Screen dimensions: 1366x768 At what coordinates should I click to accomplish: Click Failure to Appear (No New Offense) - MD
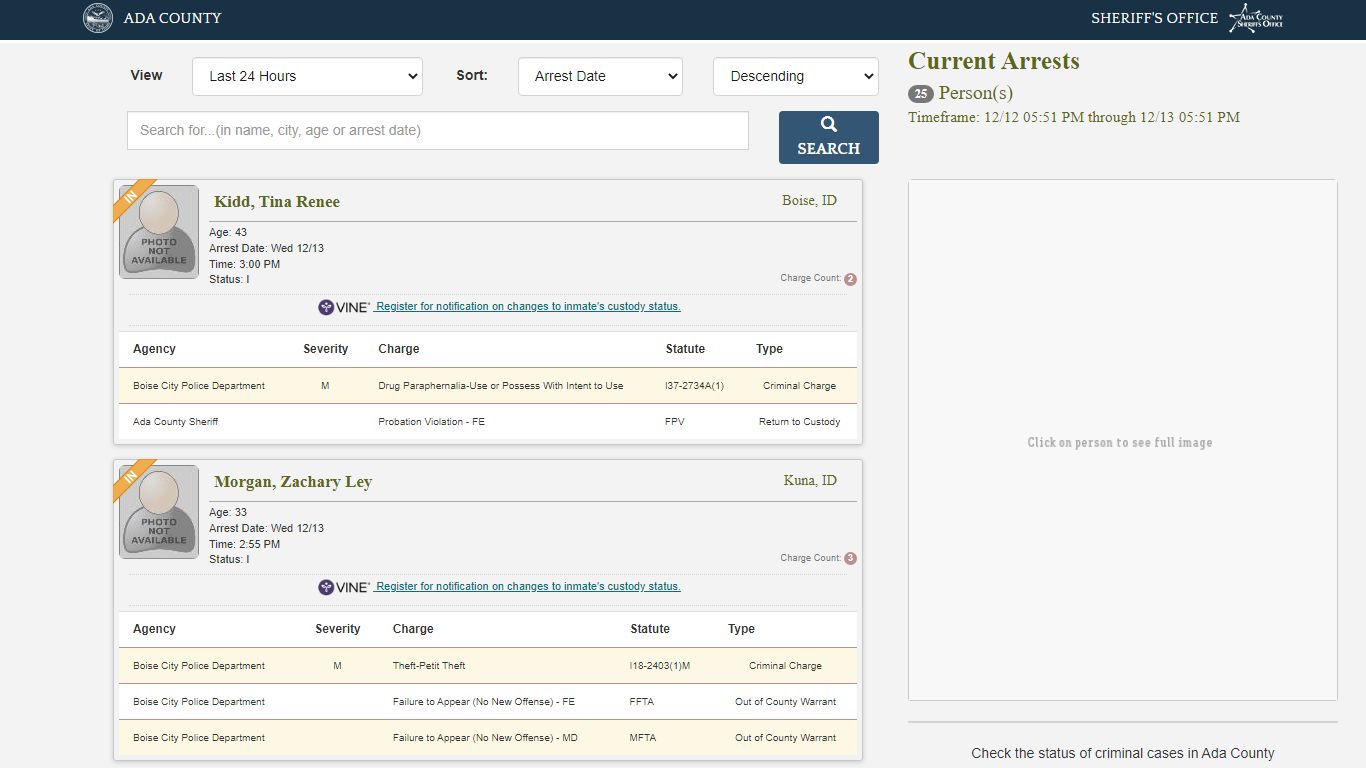(485, 738)
